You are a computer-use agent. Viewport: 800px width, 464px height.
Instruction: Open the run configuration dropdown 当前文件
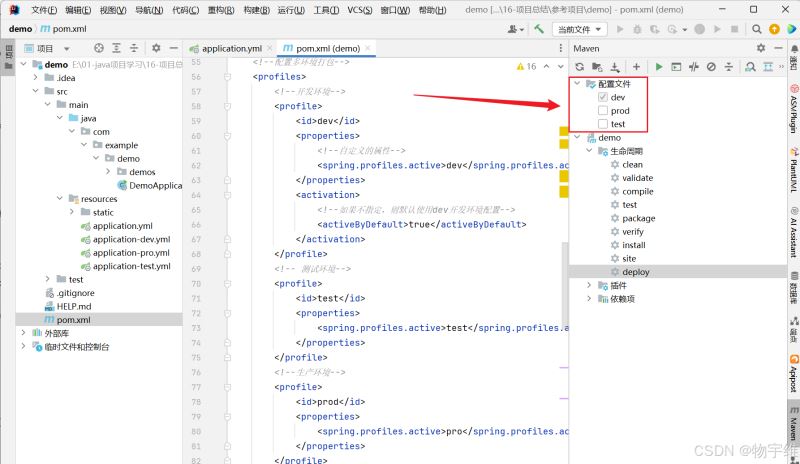point(580,29)
